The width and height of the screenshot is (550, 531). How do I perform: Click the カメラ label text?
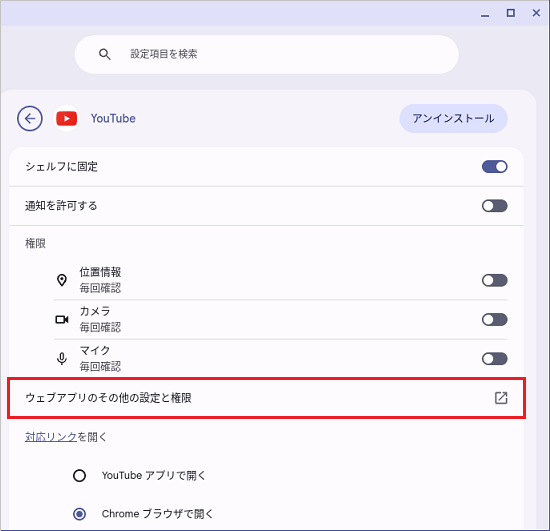point(95,311)
